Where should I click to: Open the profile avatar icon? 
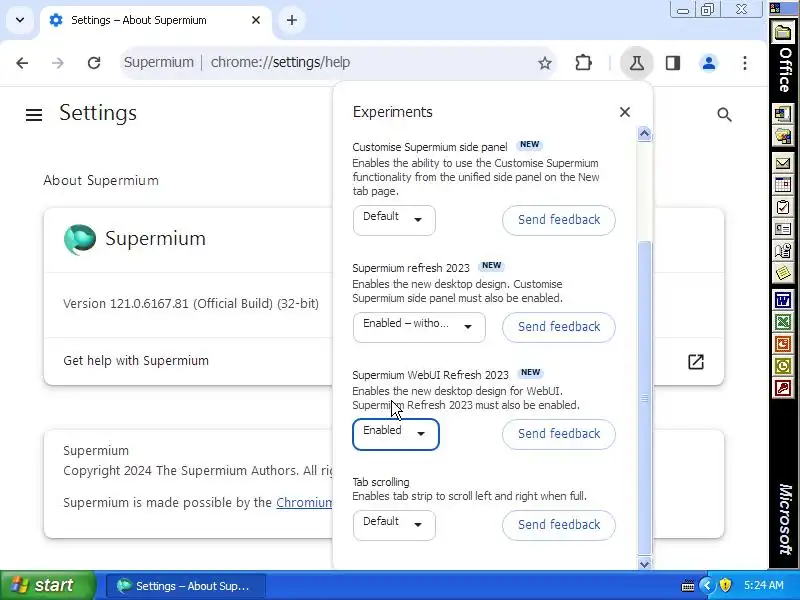pos(709,63)
